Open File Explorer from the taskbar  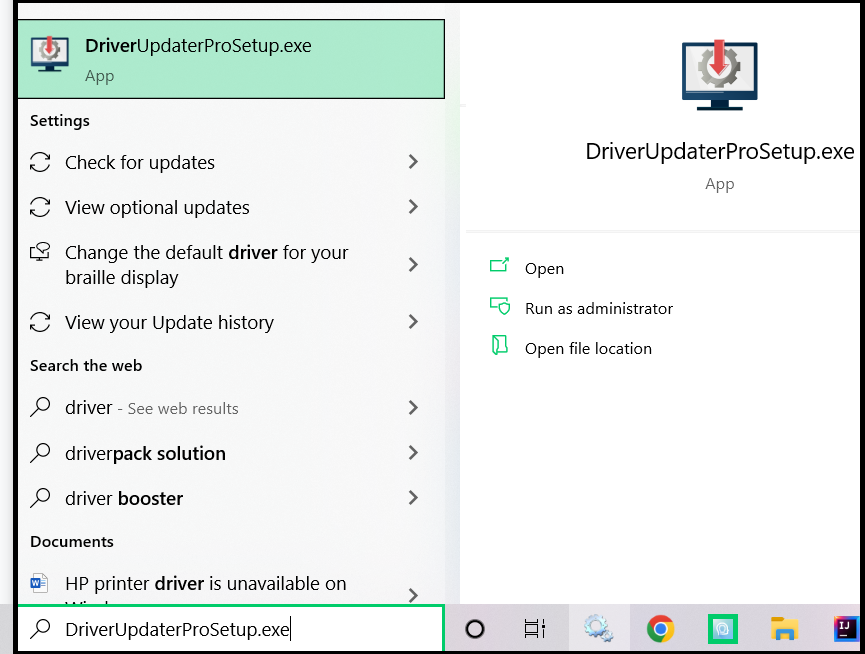784,629
